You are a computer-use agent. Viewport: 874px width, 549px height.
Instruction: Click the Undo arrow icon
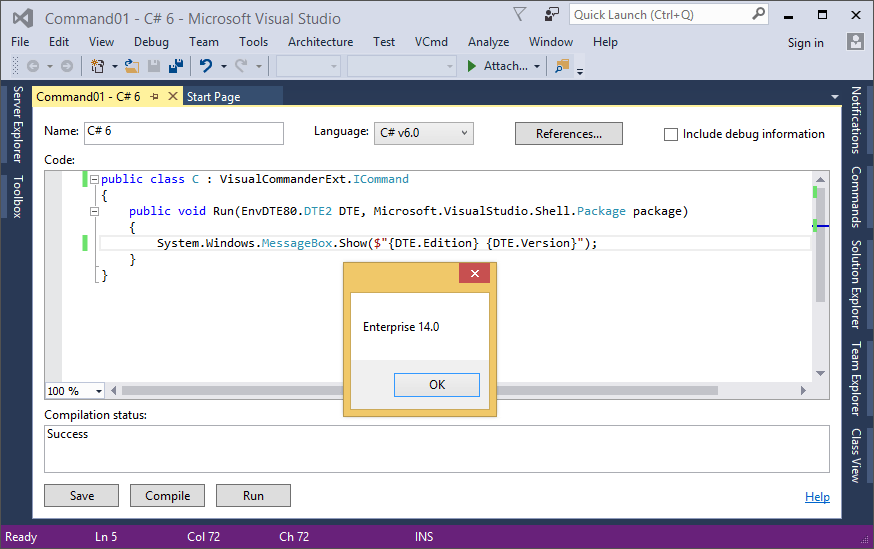coord(205,66)
